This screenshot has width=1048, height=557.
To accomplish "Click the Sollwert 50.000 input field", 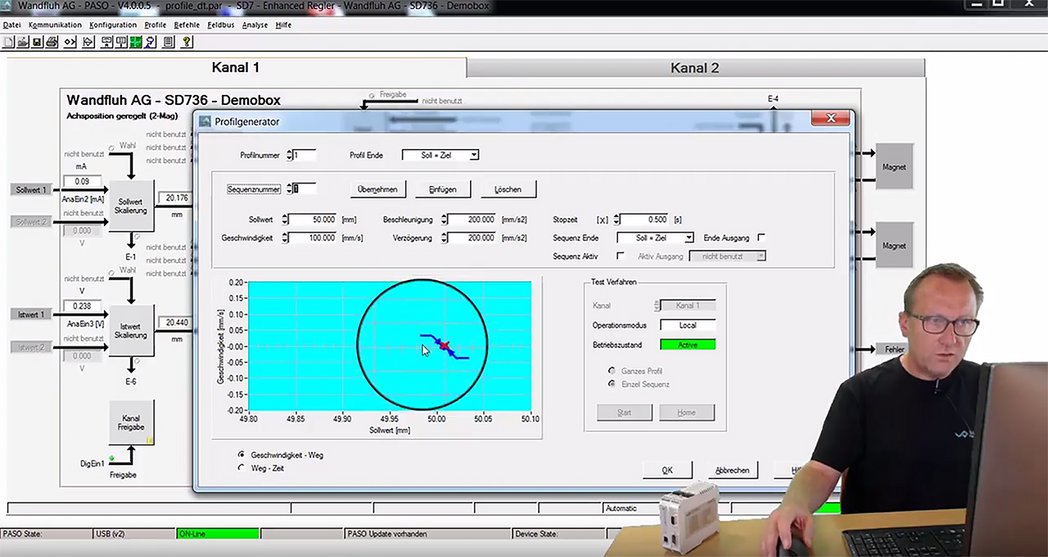I will coord(313,219).
